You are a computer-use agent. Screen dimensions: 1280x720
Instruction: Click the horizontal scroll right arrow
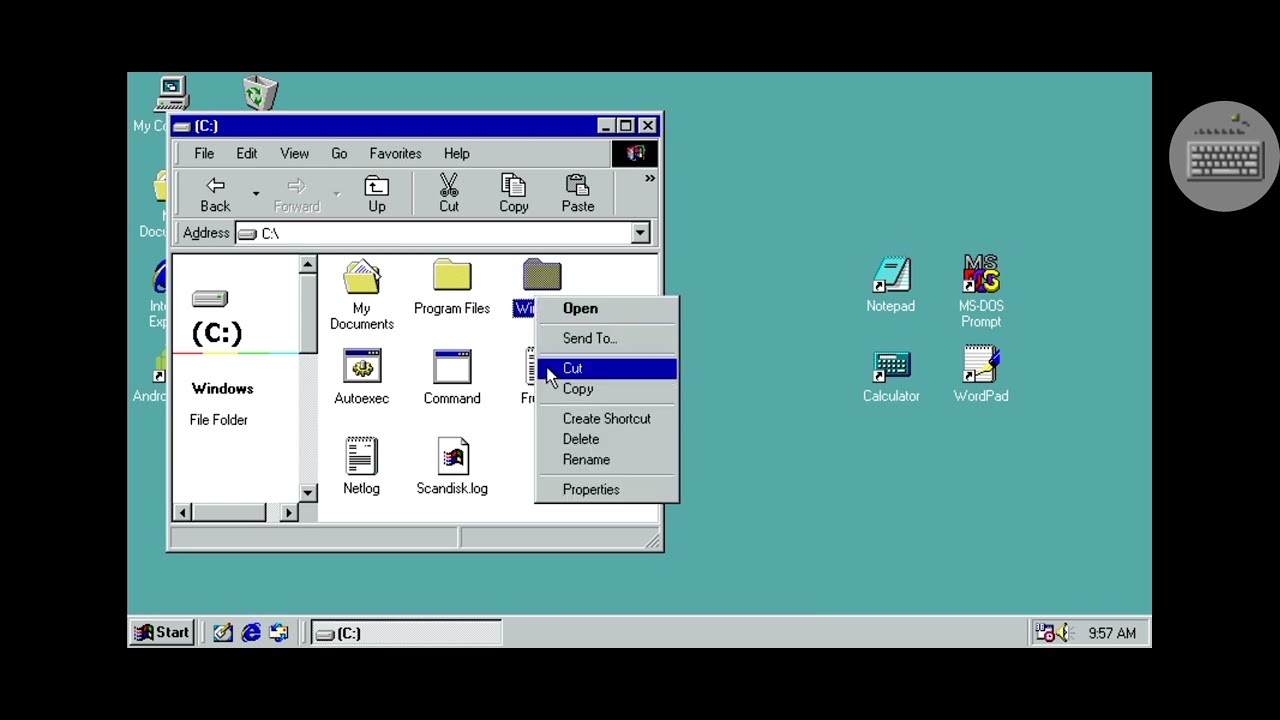point(289,513)
